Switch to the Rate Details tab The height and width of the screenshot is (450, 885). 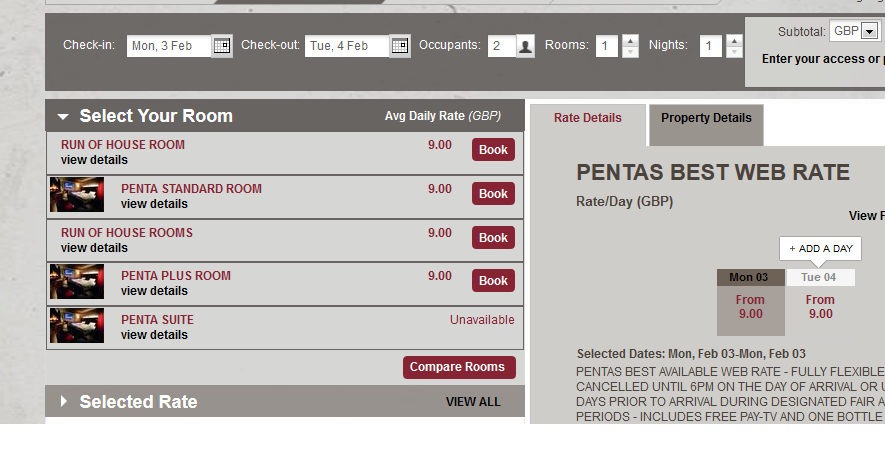(x=588, y=118)
